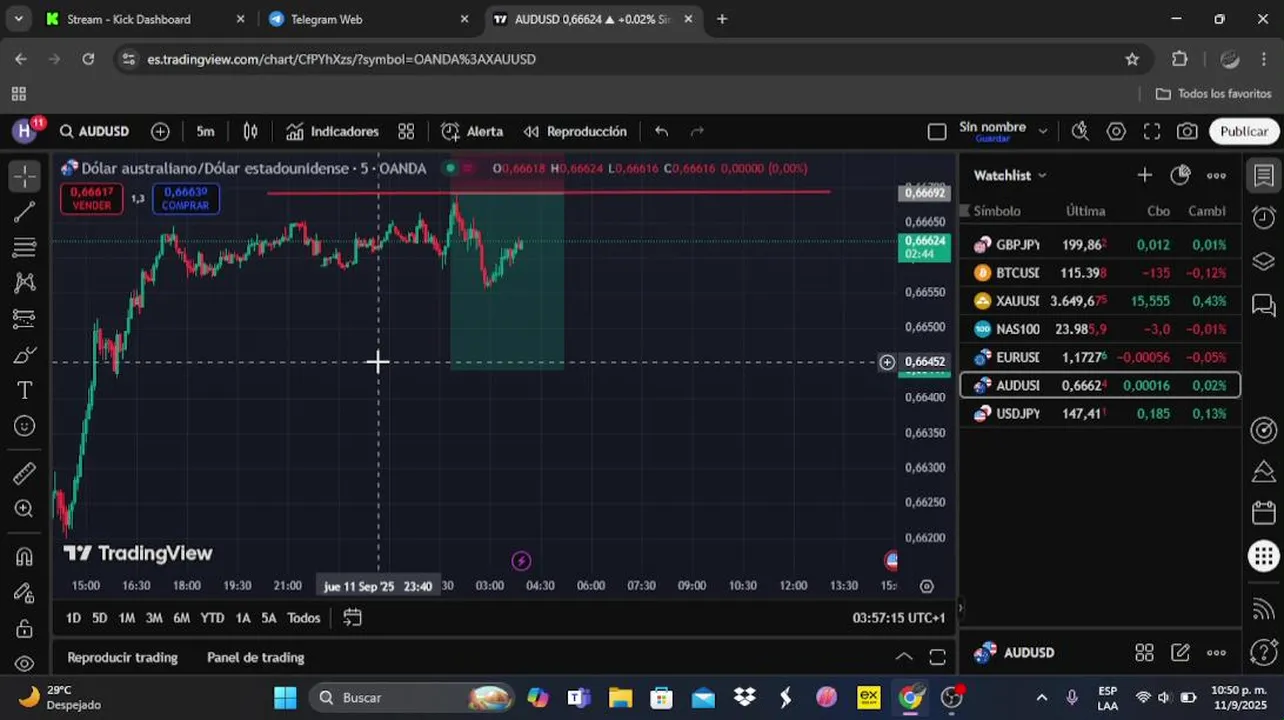Open watchlist more options menu

tap(1216, 175)
